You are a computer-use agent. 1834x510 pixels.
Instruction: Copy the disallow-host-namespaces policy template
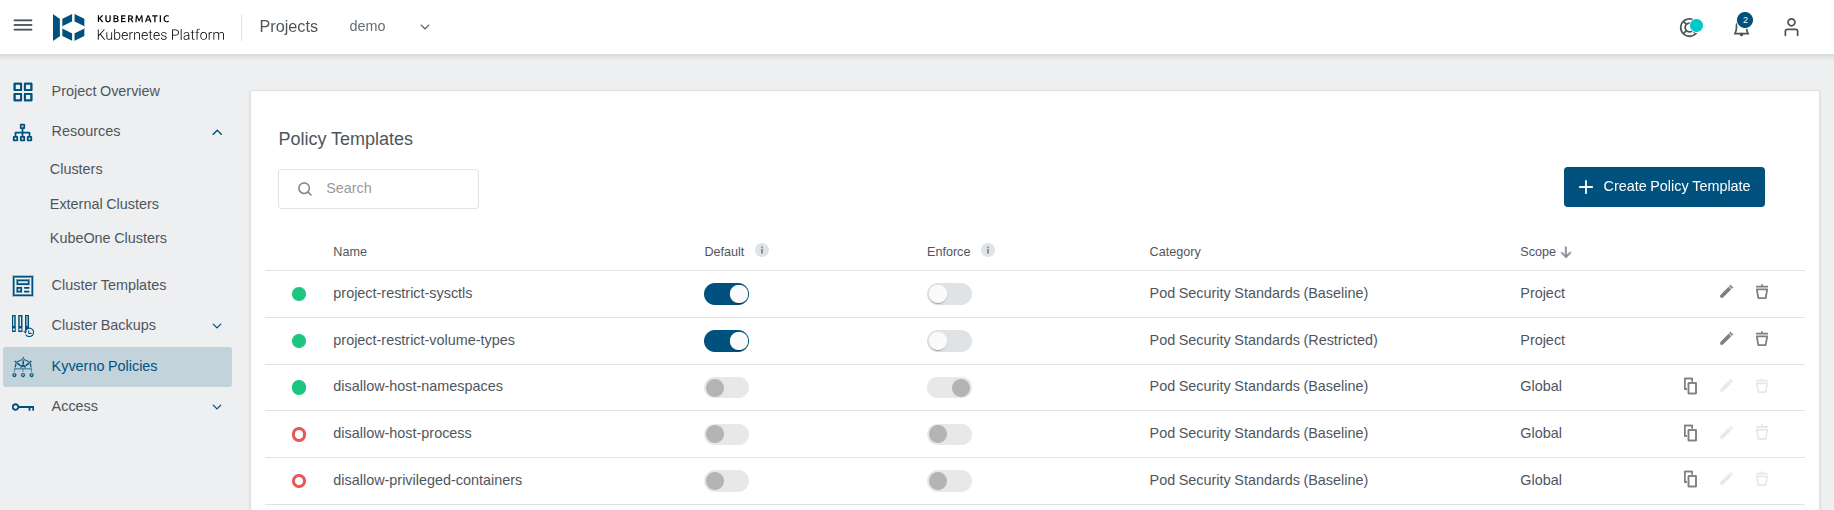pyautogui.click(x=1690, y=386)
